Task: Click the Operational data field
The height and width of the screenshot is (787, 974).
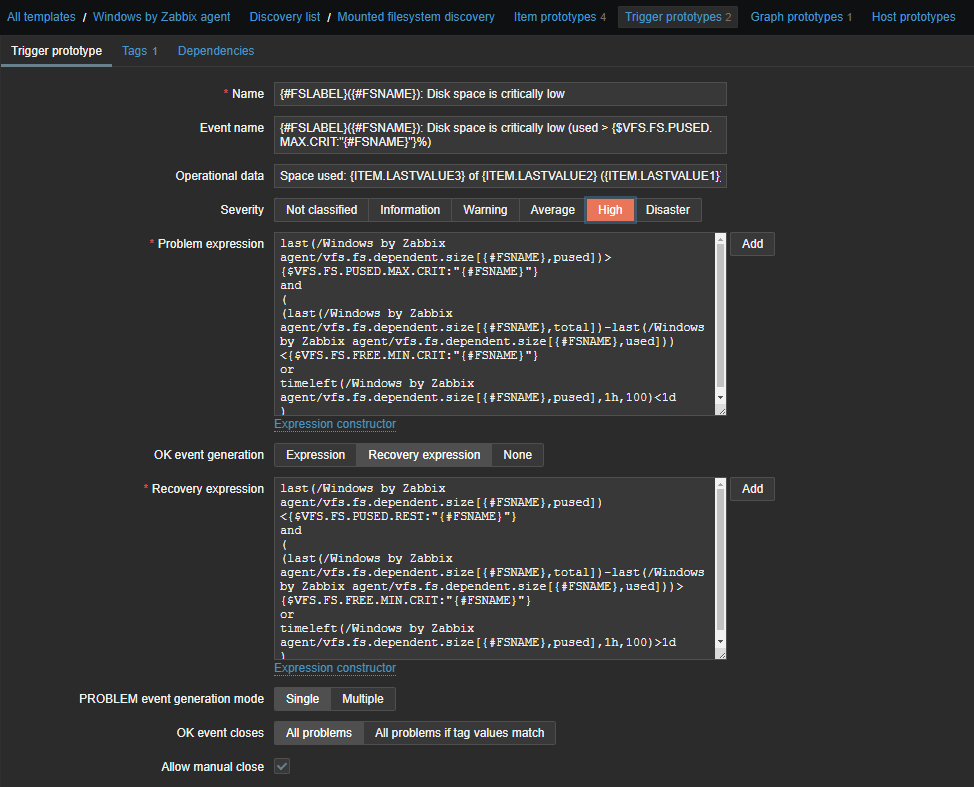Action: click(500, 176)
